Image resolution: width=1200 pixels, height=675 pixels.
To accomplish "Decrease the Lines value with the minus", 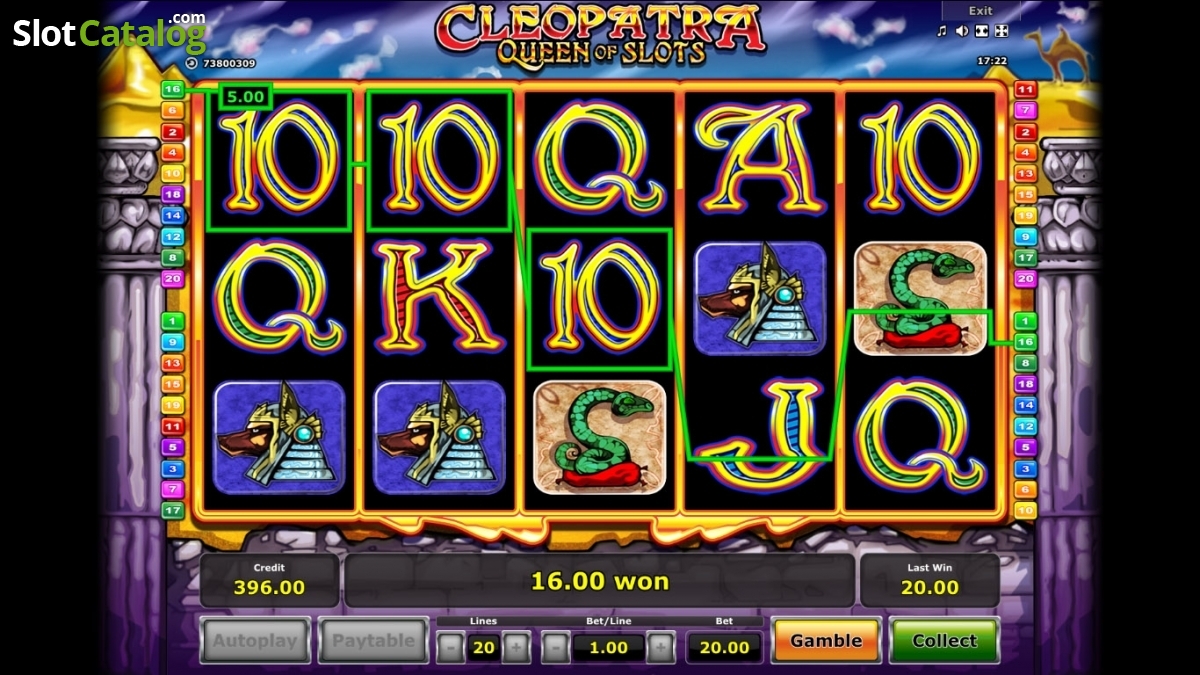I will click(x=451, y=647).
